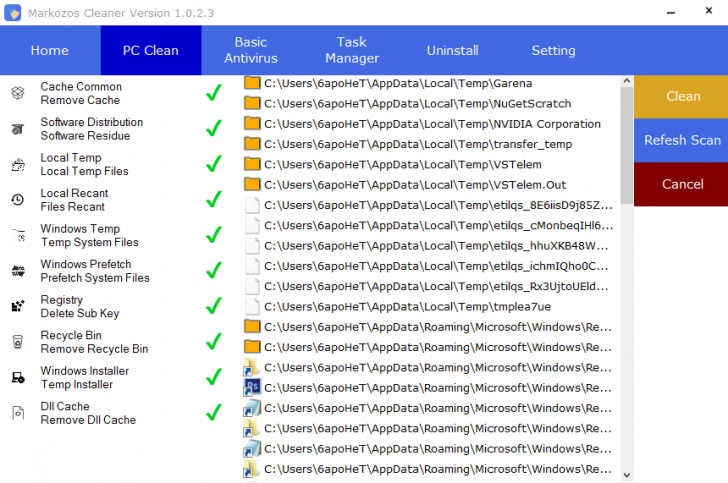728x483 pixels.
Task: Click the Dll Cache file icon
Action: (17, 413)
